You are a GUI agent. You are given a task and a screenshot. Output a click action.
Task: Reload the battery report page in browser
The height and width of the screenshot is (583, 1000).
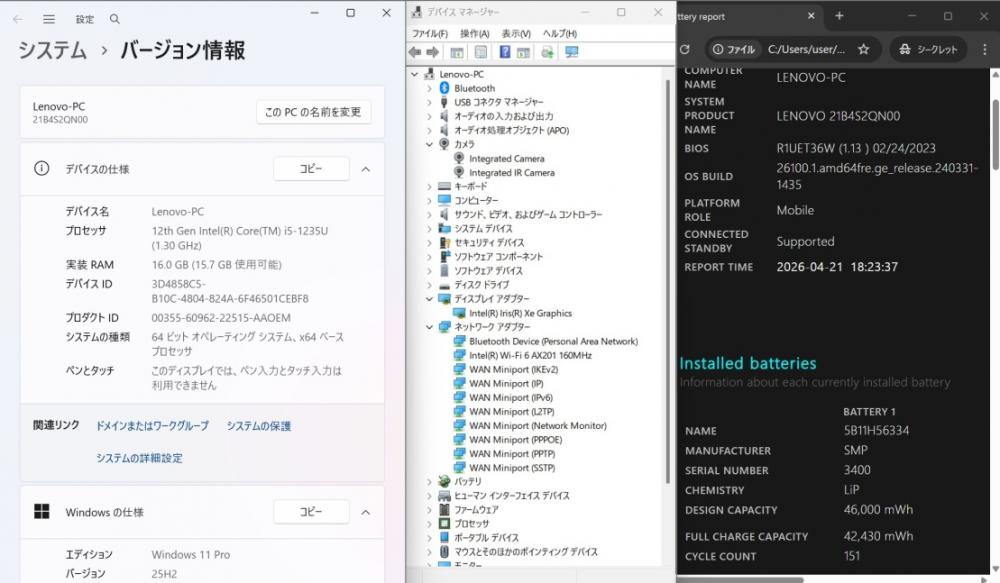[685, 49]
